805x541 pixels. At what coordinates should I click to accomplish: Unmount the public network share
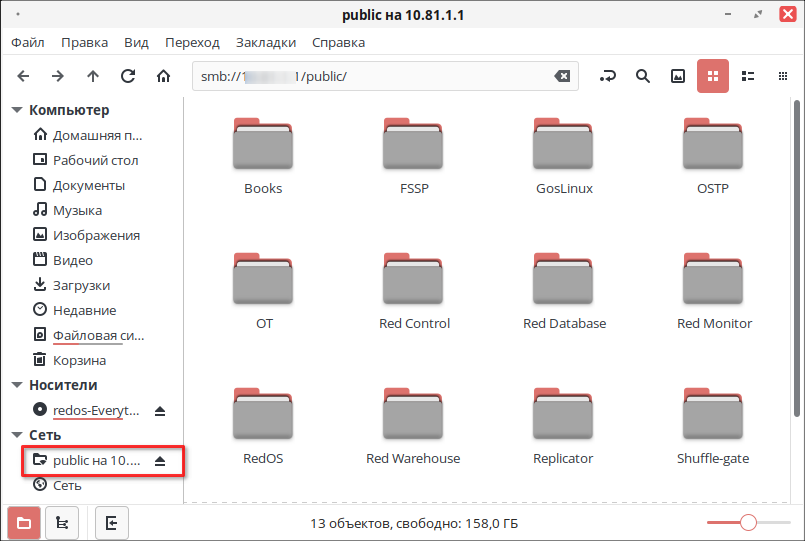pyautogui.click(x=160, y=461)
